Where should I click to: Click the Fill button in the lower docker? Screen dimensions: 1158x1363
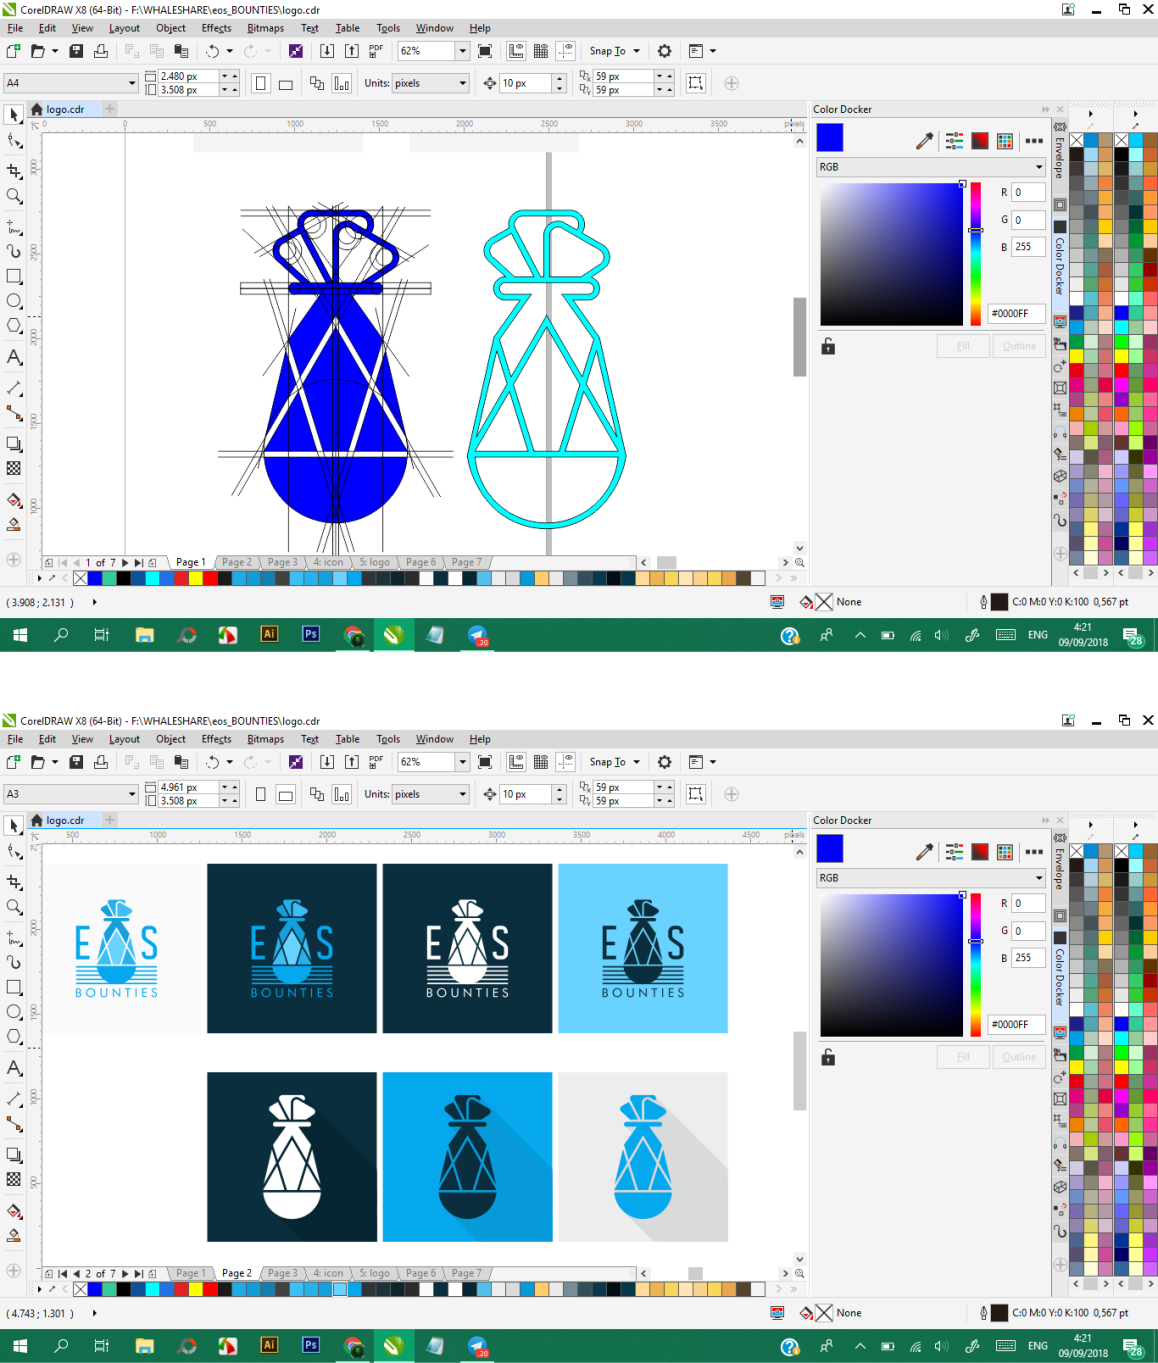pos(963,1057)
